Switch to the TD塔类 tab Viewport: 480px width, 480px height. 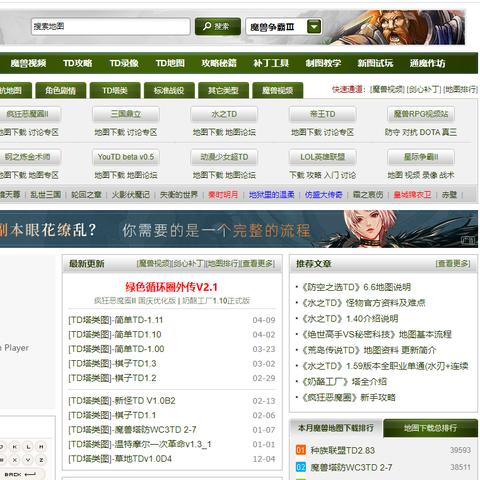[x=115, y=90]
